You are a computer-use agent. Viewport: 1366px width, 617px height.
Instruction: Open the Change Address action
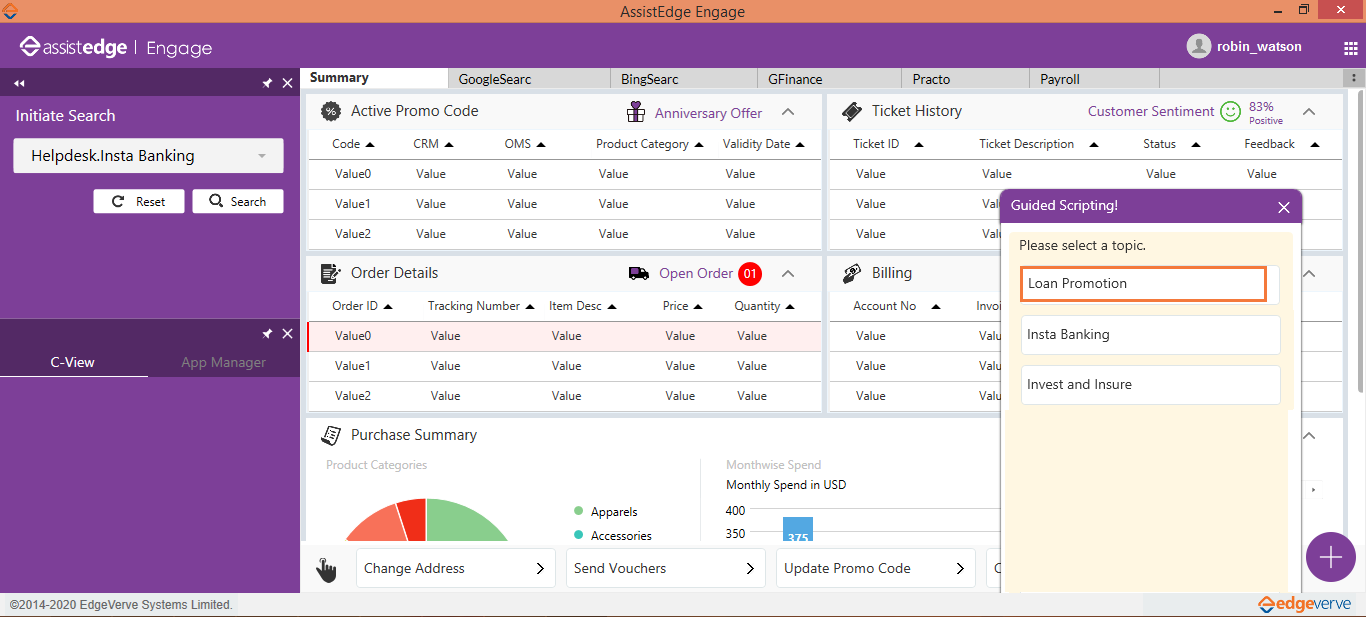(x=456, y=568)
